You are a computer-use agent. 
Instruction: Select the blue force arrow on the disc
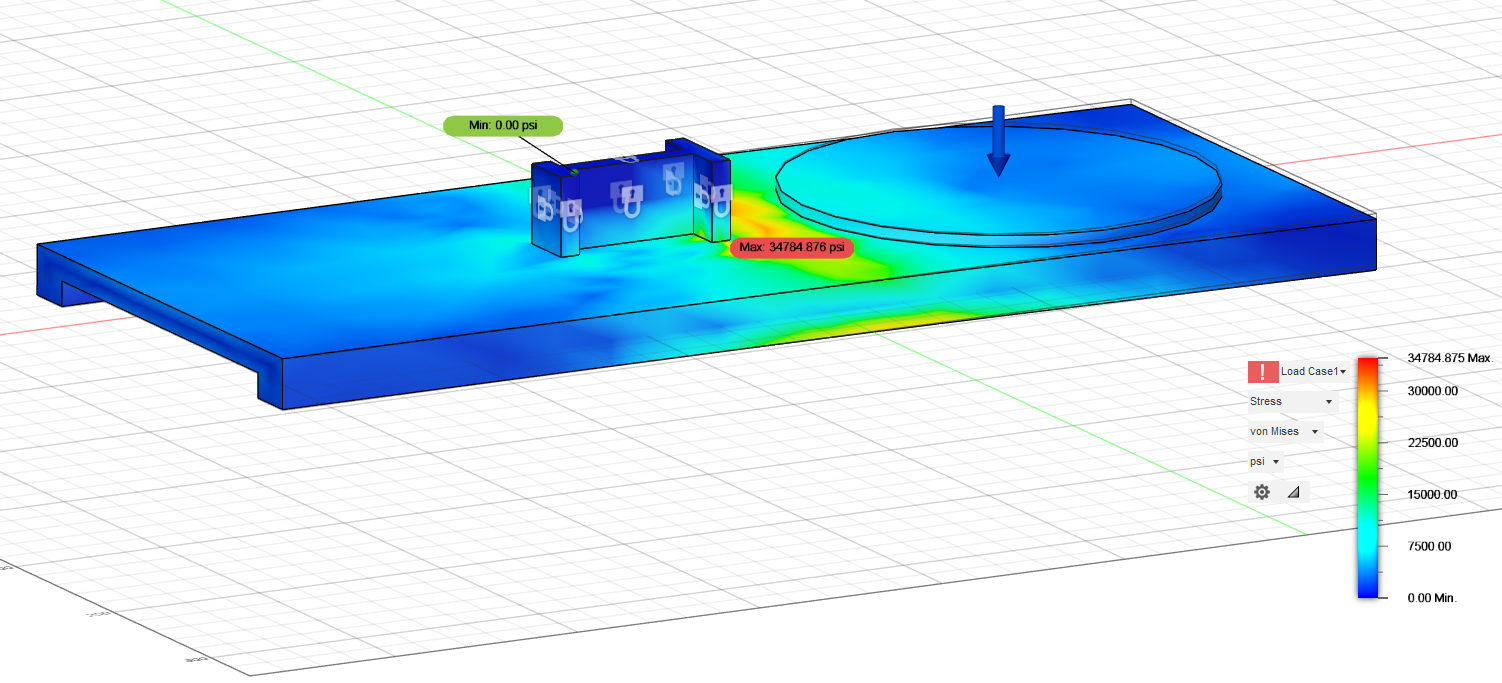(x=997, y=140)
